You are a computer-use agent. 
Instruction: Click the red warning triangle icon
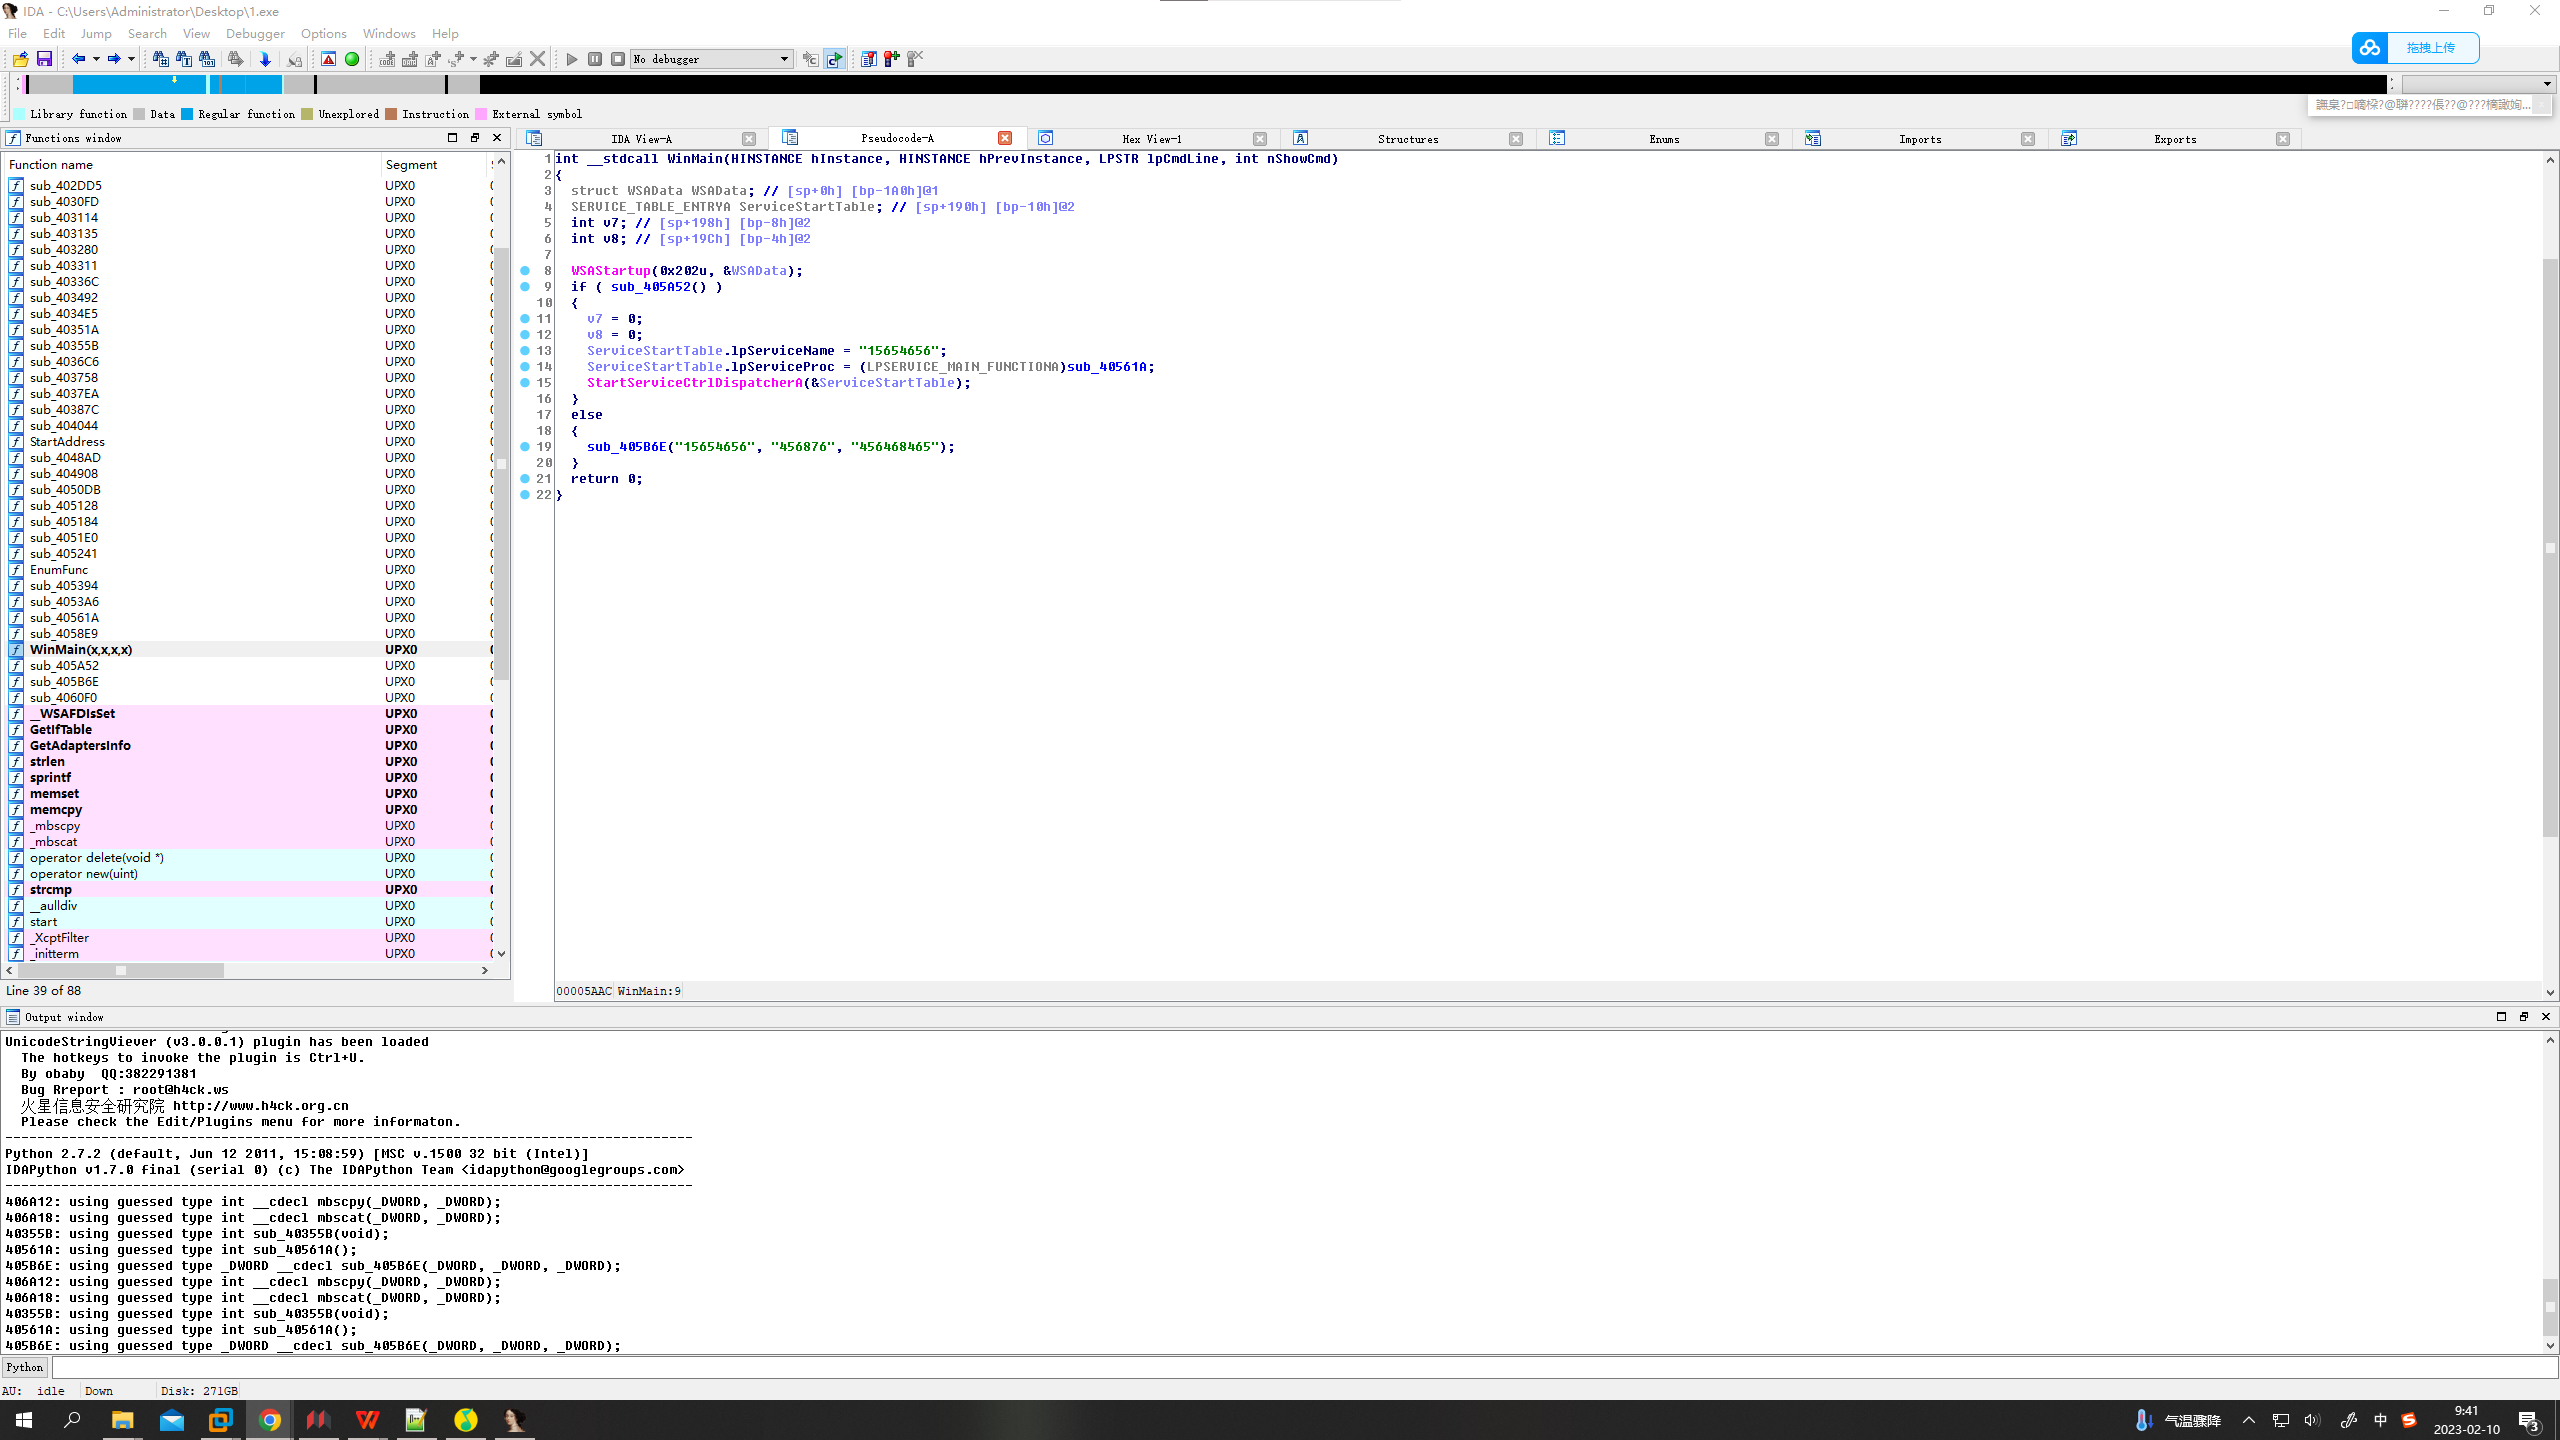[x=328, y=59]
